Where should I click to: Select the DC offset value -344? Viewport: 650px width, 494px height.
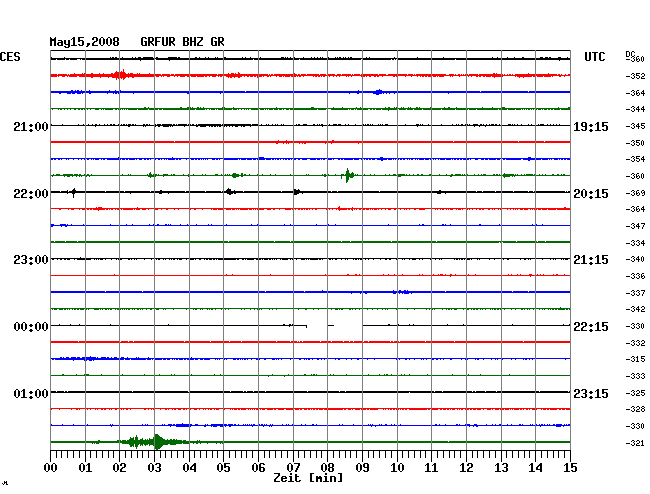click(635, 109)
